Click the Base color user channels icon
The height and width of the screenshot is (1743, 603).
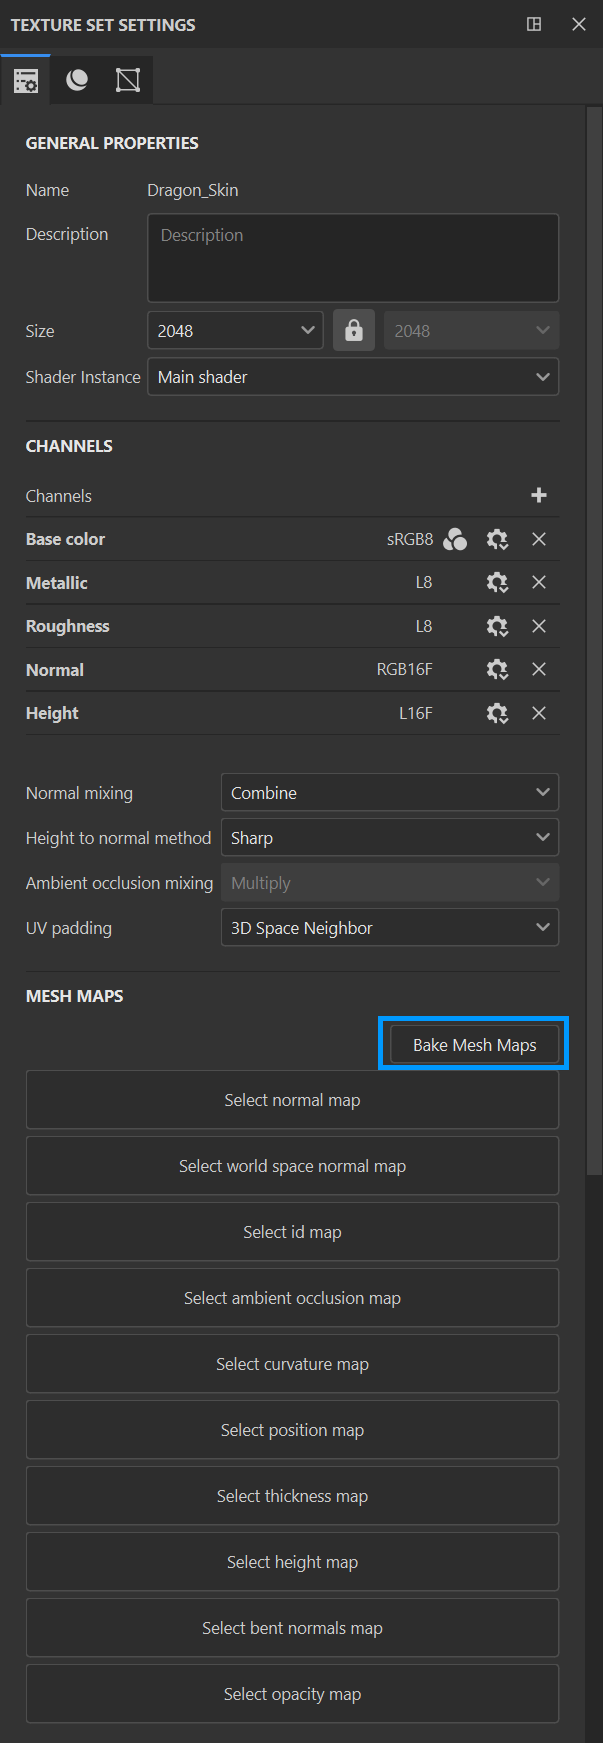455,539
